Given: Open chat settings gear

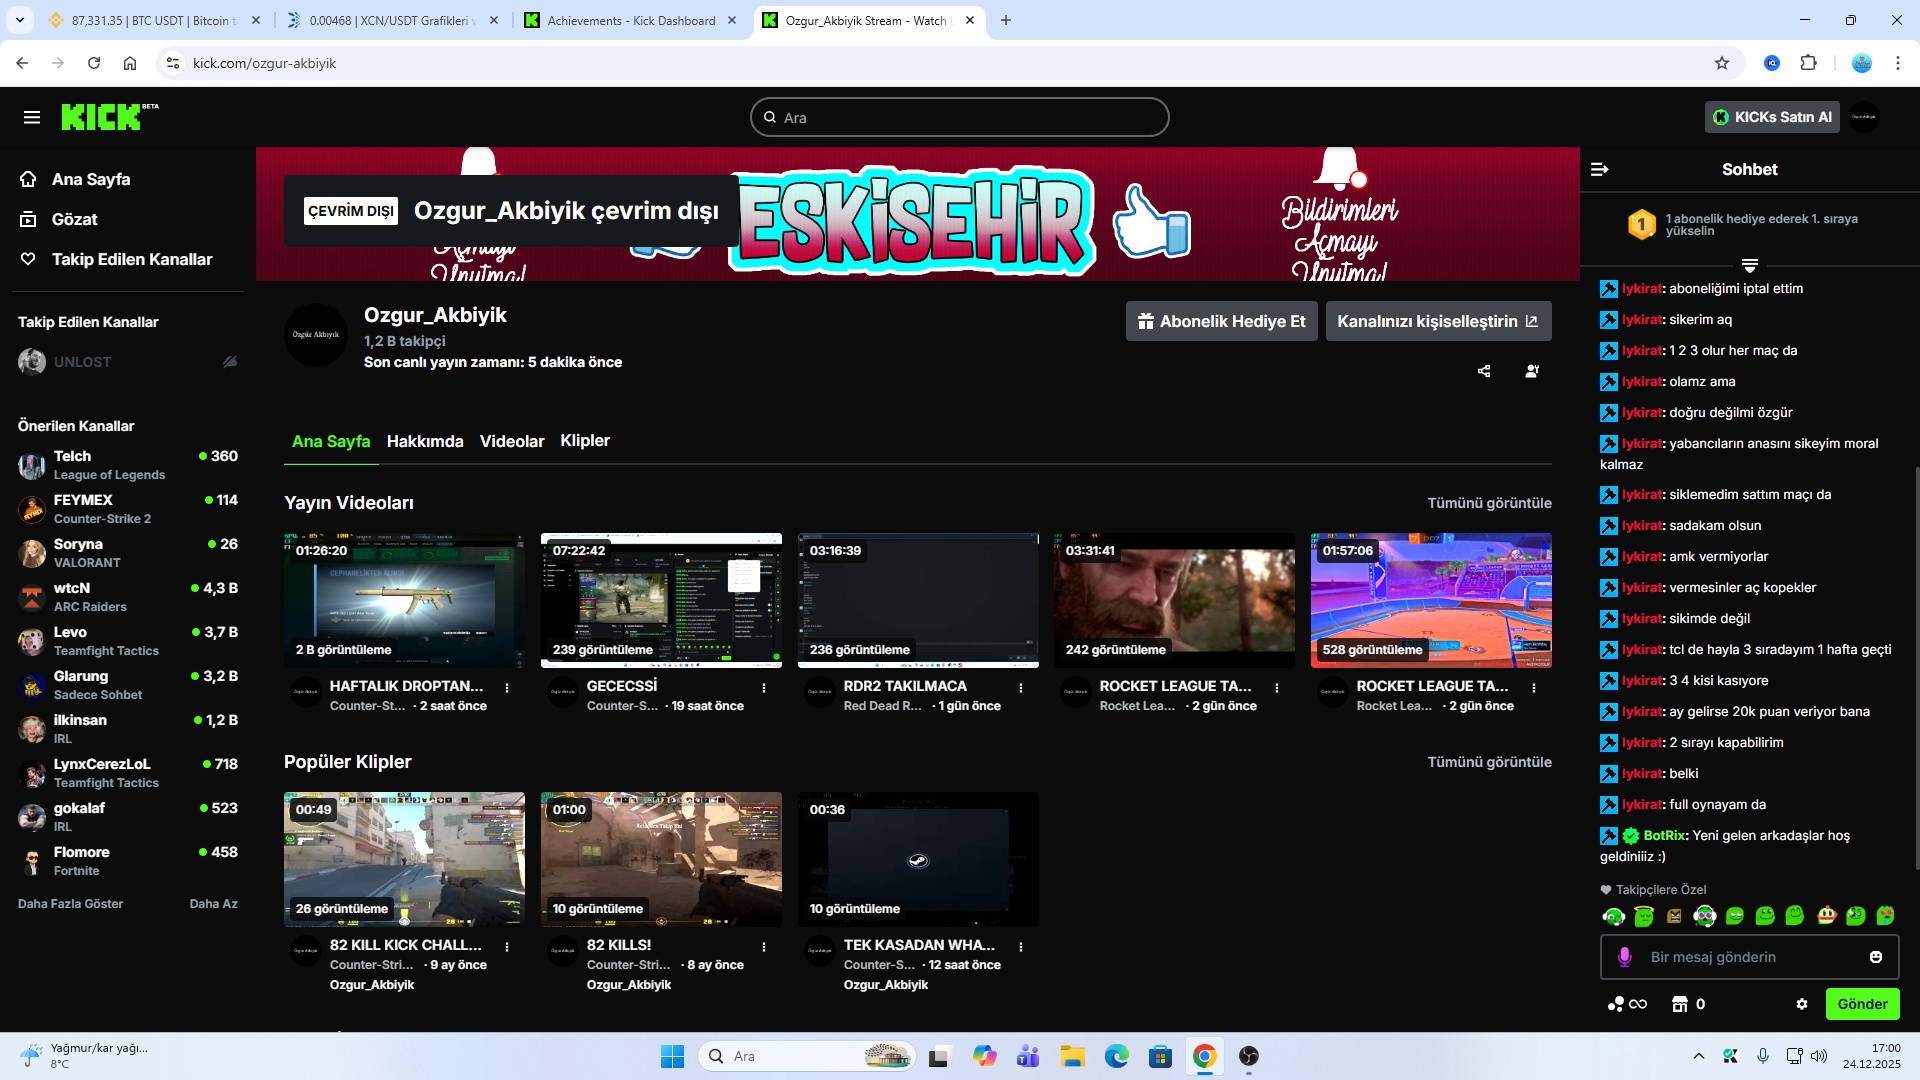Looking at the screenshot, I should coord(1802,1004).
